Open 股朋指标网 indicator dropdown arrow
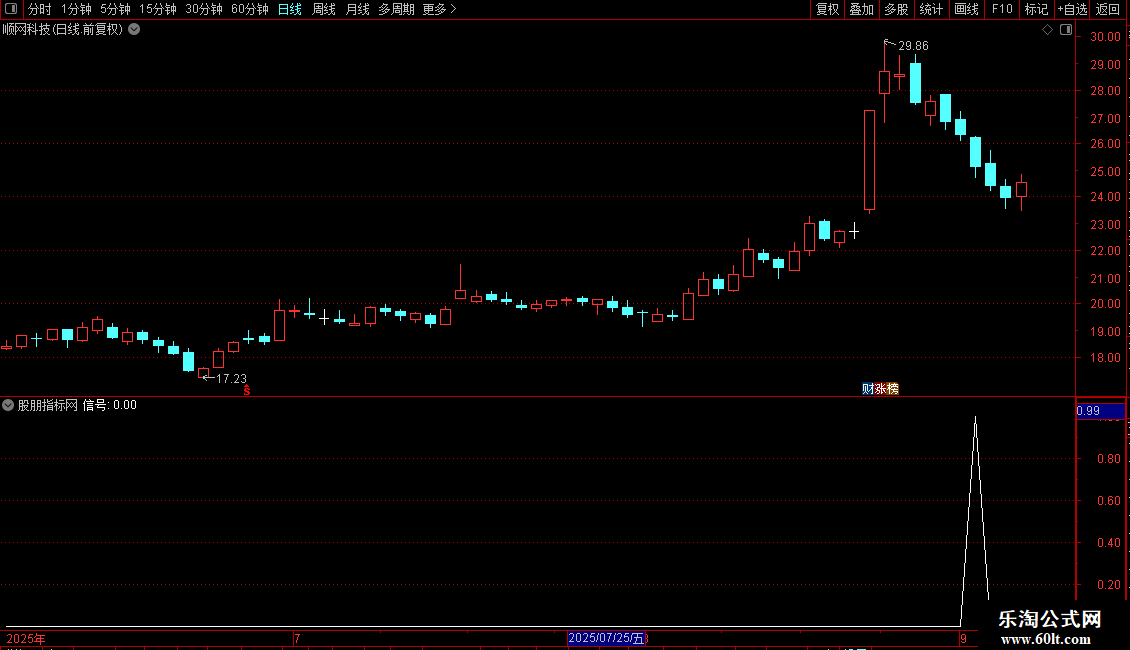The image size is (1130, 650). click(x=8, y=405)
